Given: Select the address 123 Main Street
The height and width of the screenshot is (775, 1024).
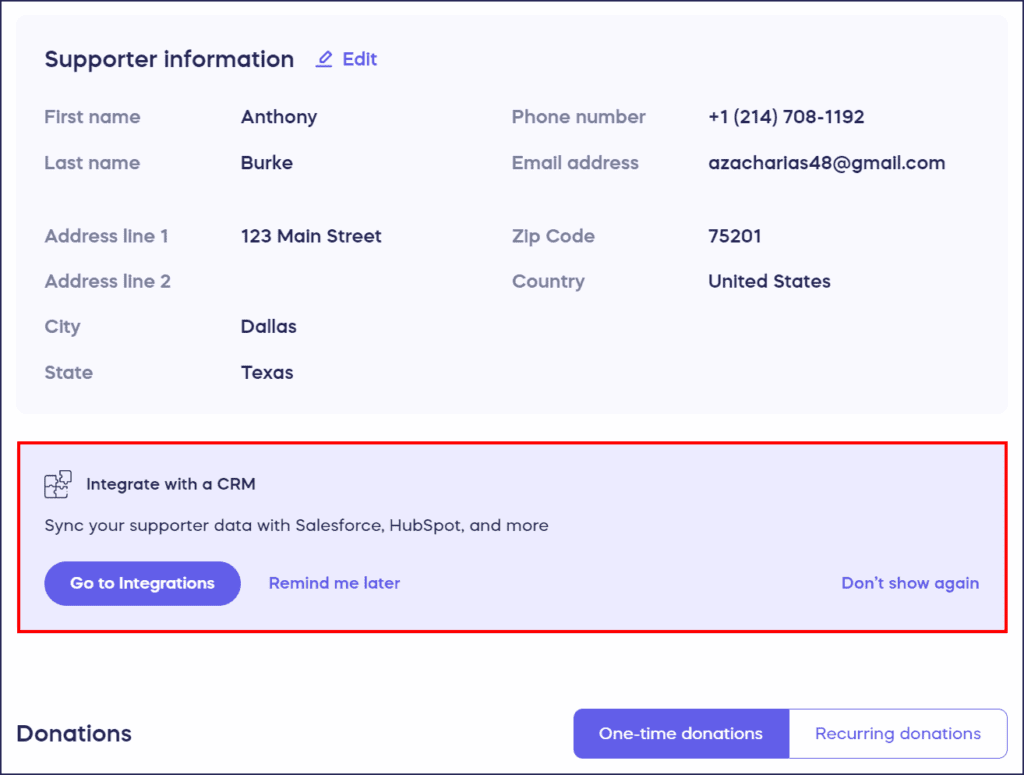Looking at the screenshot, I should point(311,237).
